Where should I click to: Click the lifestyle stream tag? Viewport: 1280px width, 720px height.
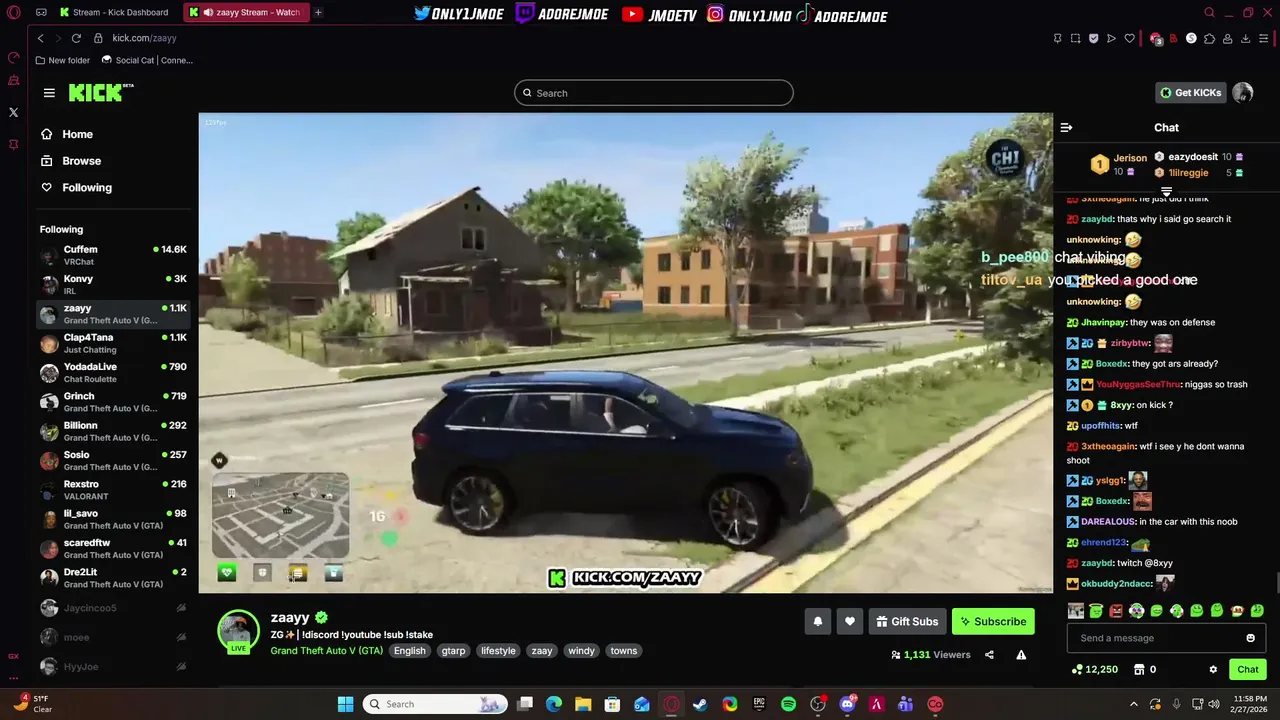pyautogui.click(x=498, y=651)
